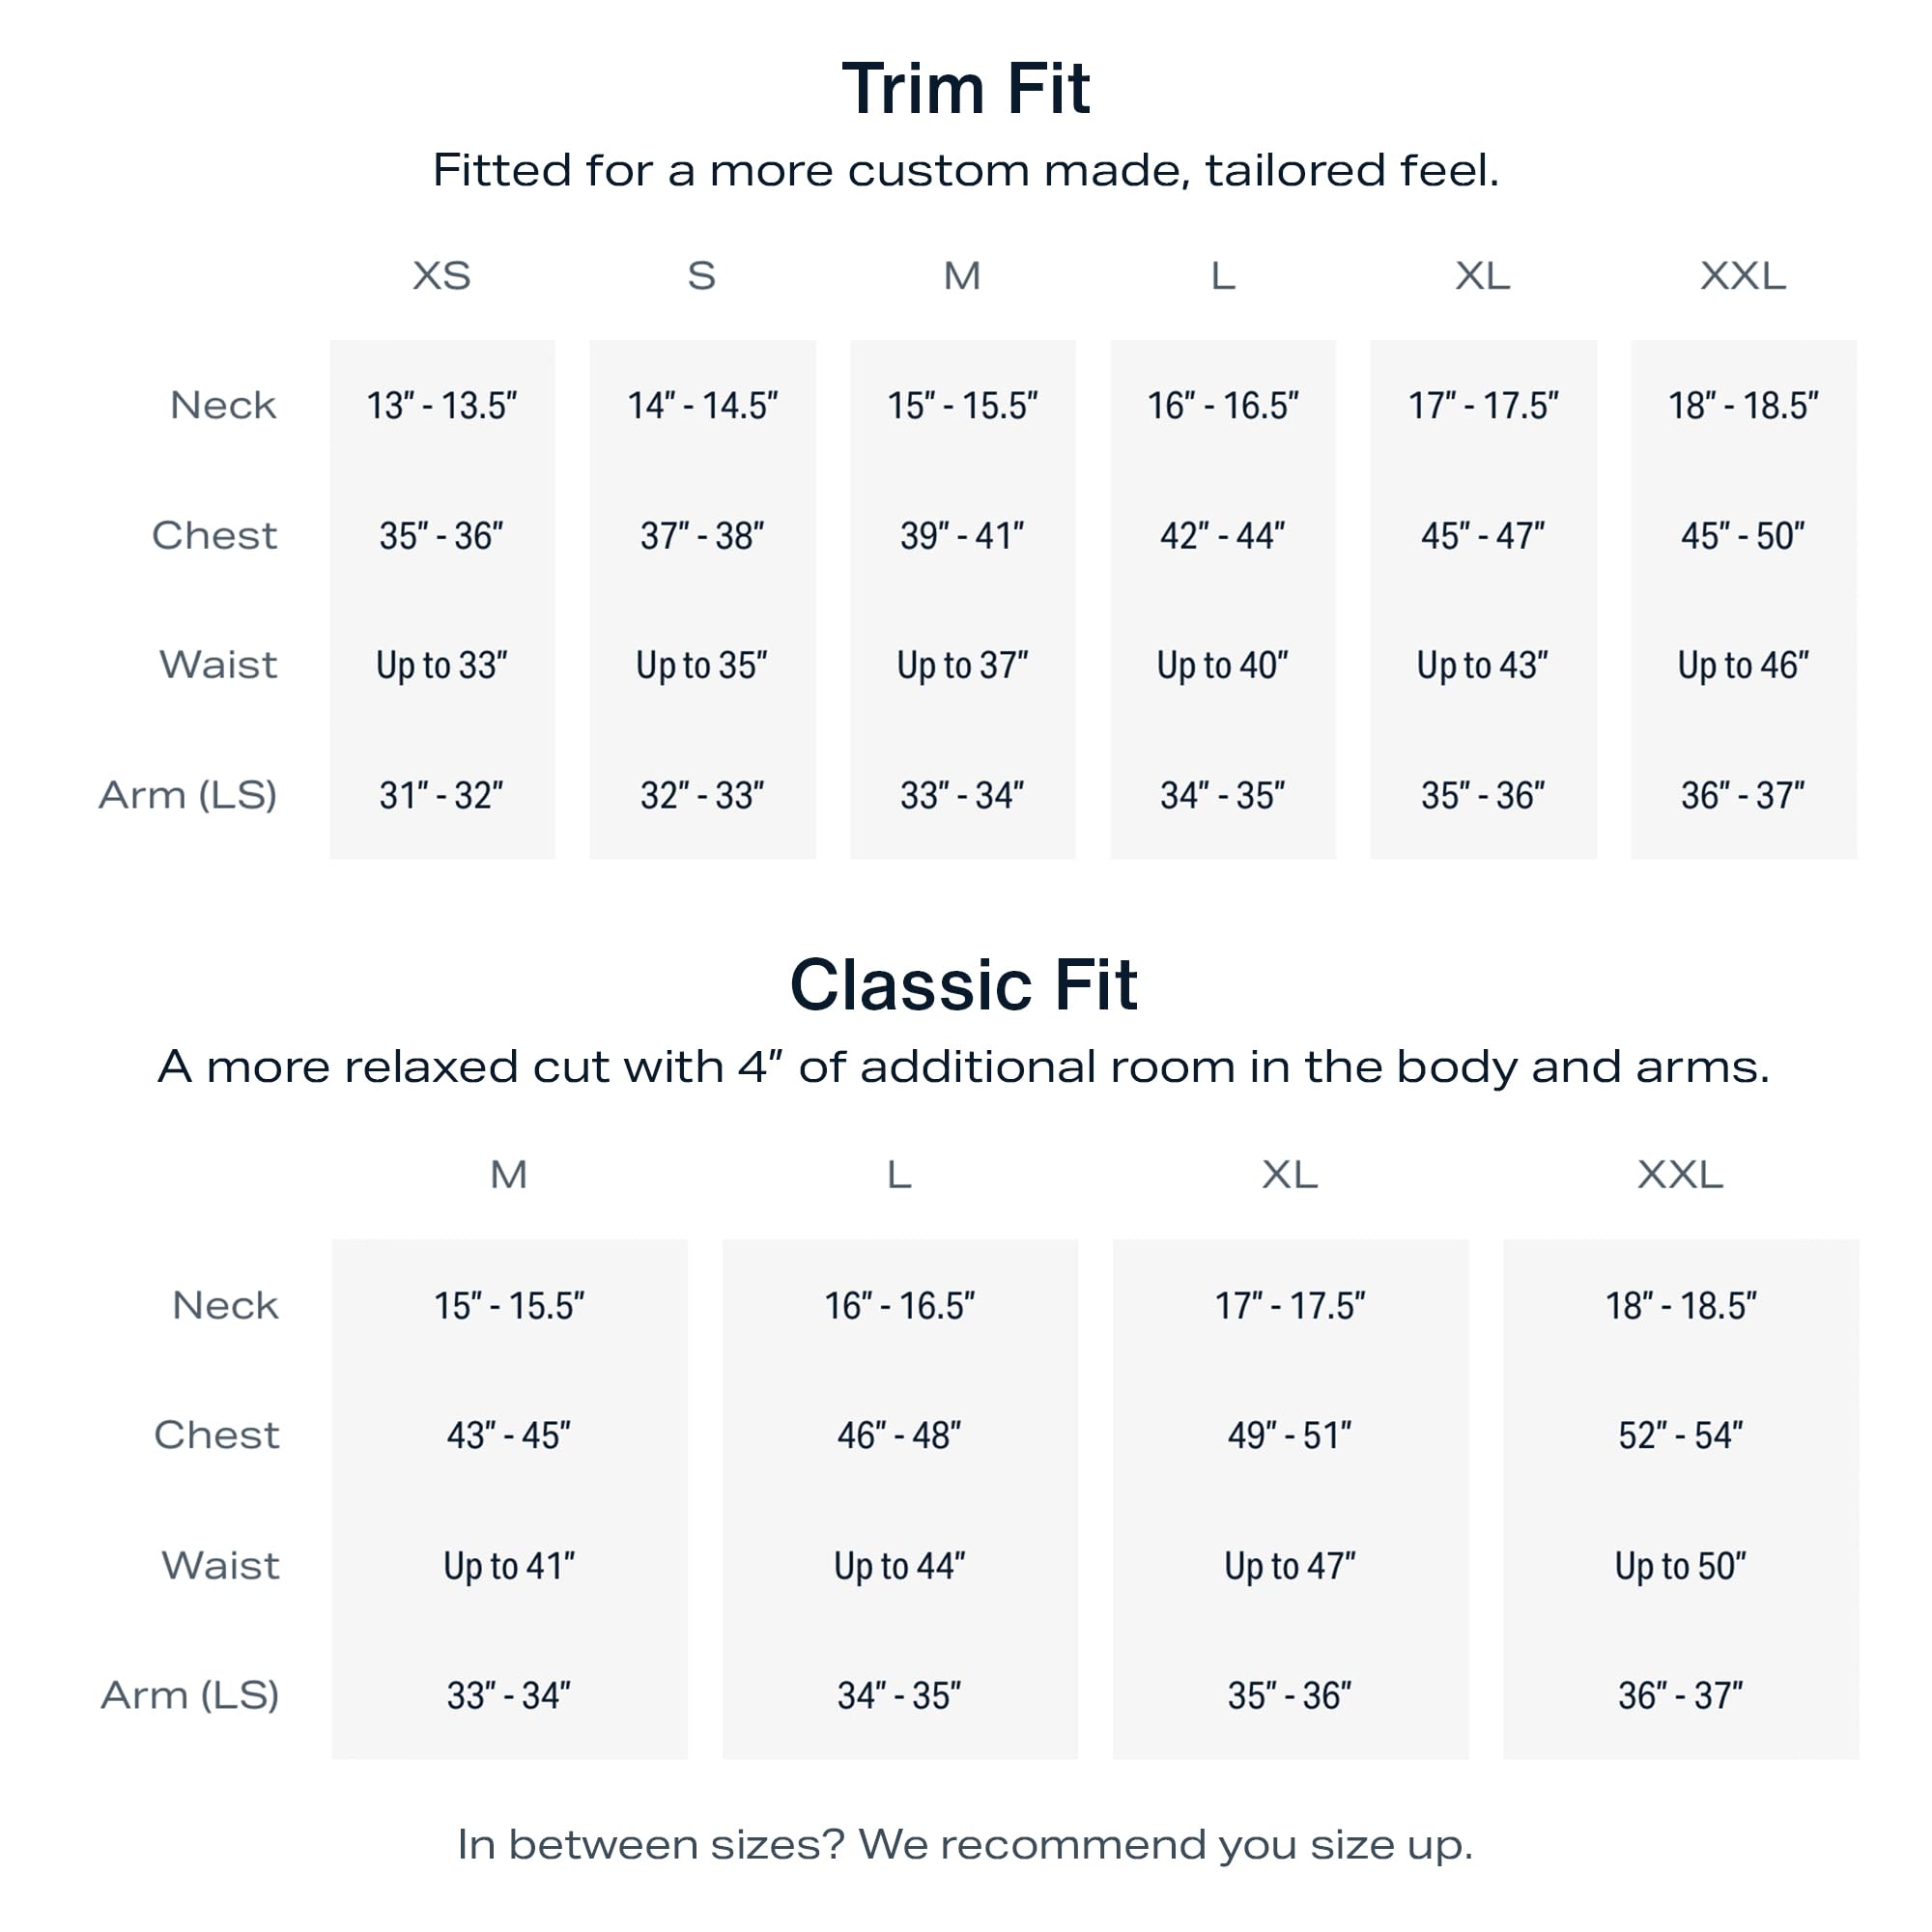Screen dimensions: 1932x1932
Task: Click the "In between sizes?" recommendation text
Action: pos(965,1845)
